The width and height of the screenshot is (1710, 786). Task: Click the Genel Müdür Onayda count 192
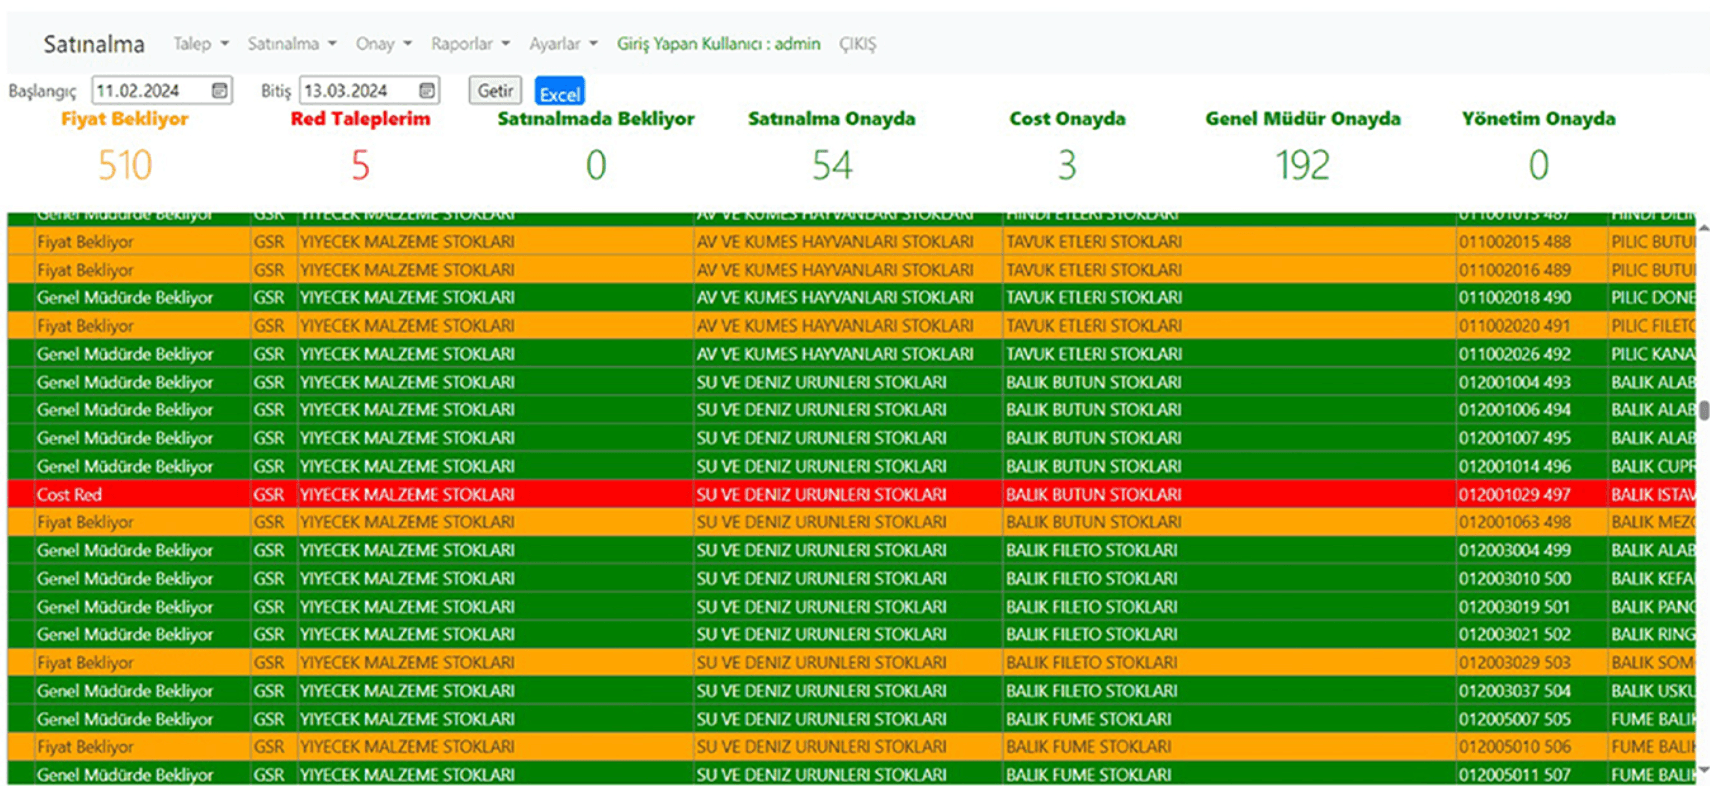(1303, 165)
